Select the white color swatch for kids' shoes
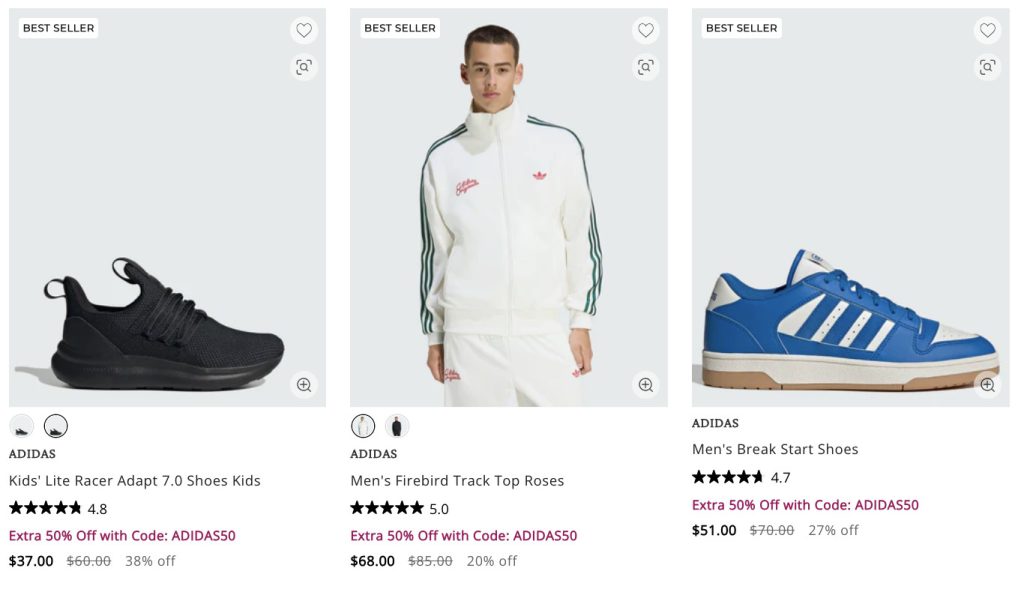The height and width of the screenshot is (592, 1024). (22, 426)
